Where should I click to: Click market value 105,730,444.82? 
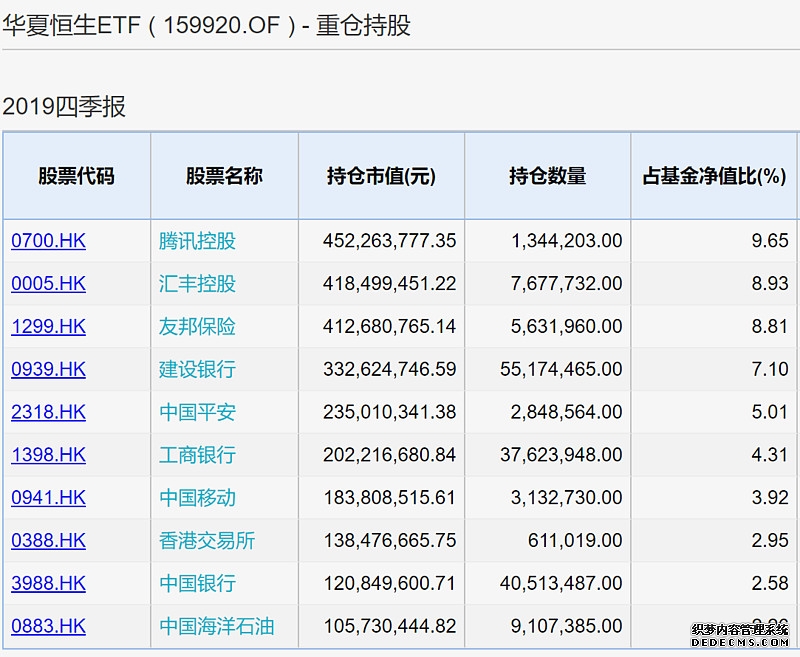389,626
